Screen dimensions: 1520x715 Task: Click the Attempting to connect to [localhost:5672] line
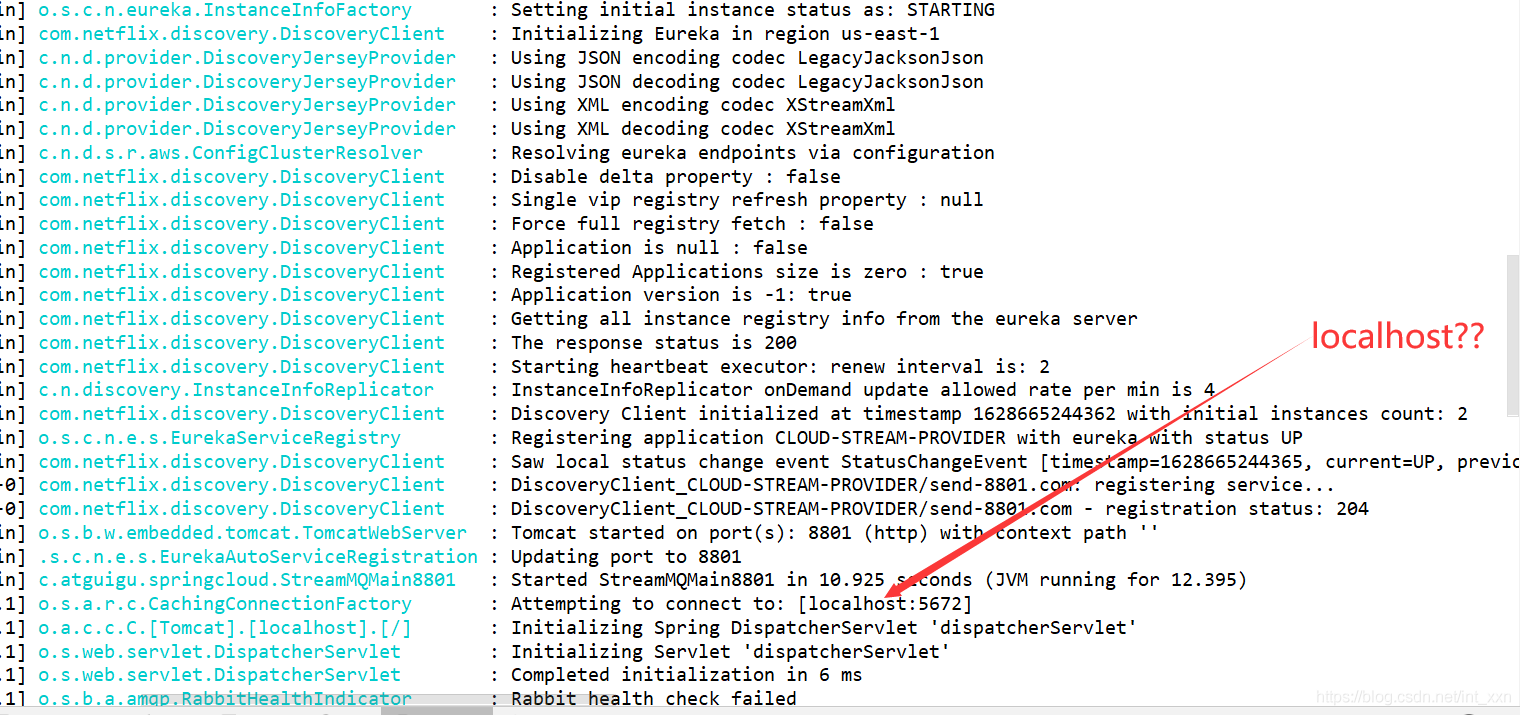[742, 603]
